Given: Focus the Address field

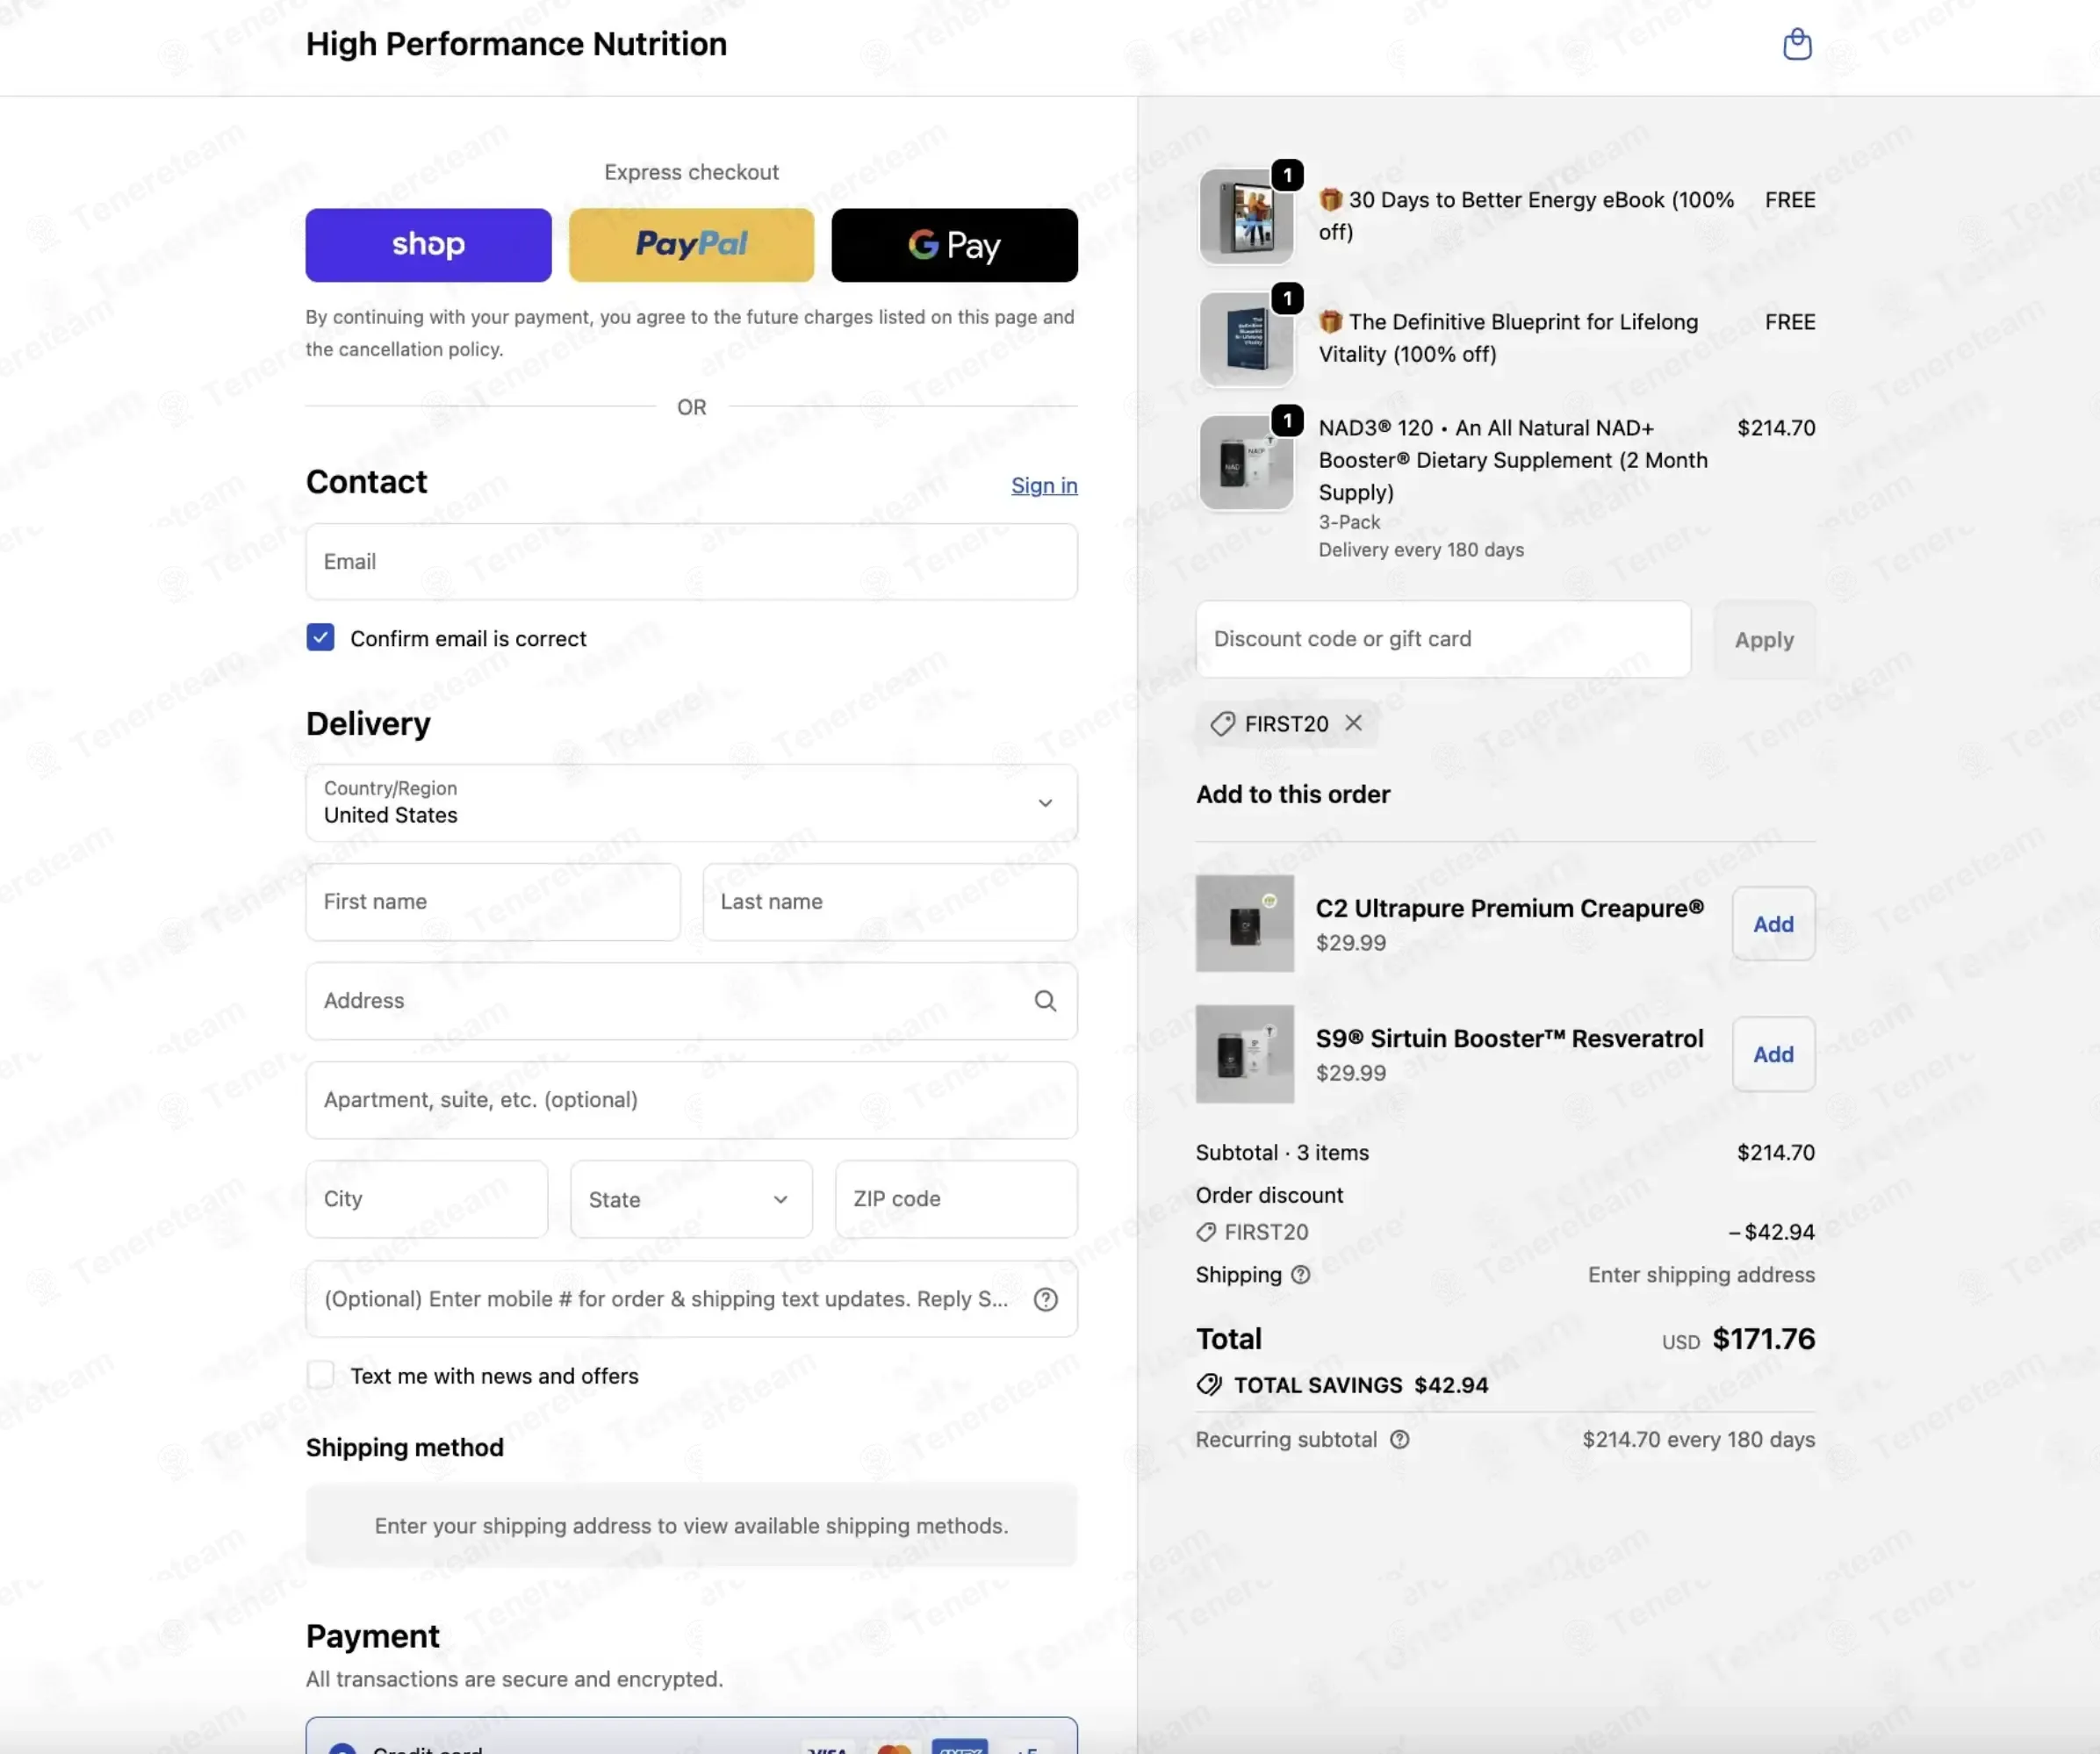Looking at the screenshot, I should [691, 1001].
